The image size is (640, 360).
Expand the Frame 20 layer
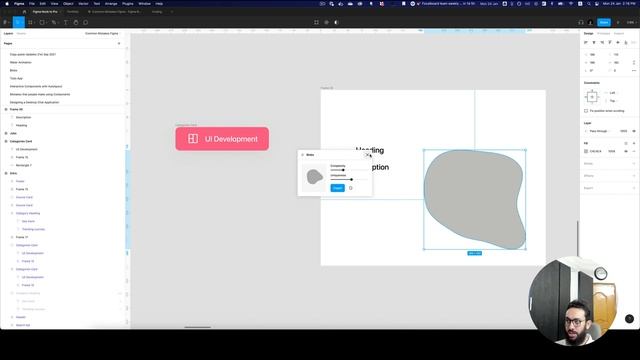pos(6,109)
